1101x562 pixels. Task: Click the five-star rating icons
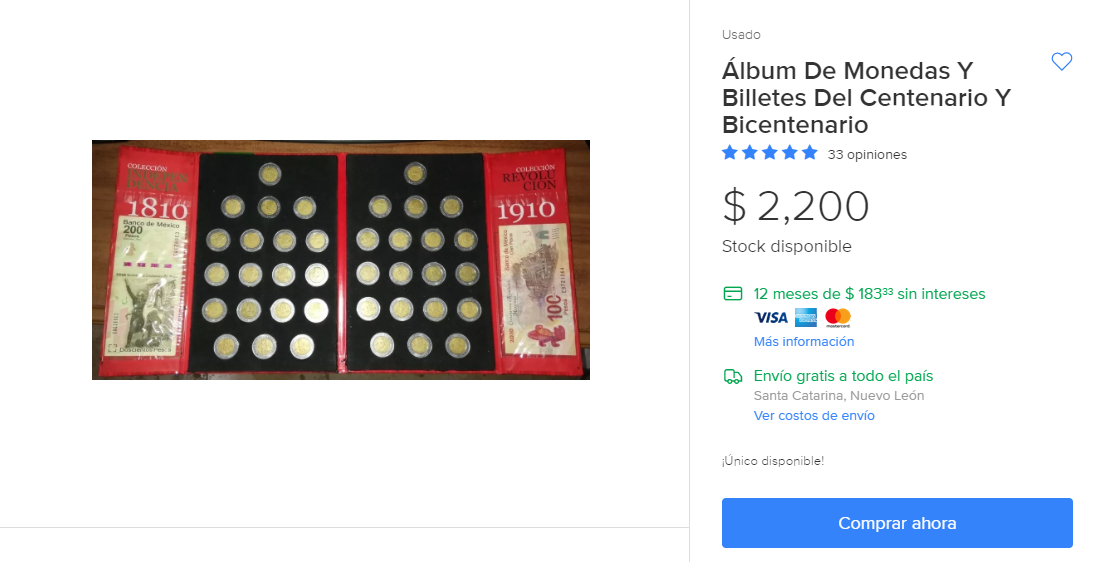770,153
